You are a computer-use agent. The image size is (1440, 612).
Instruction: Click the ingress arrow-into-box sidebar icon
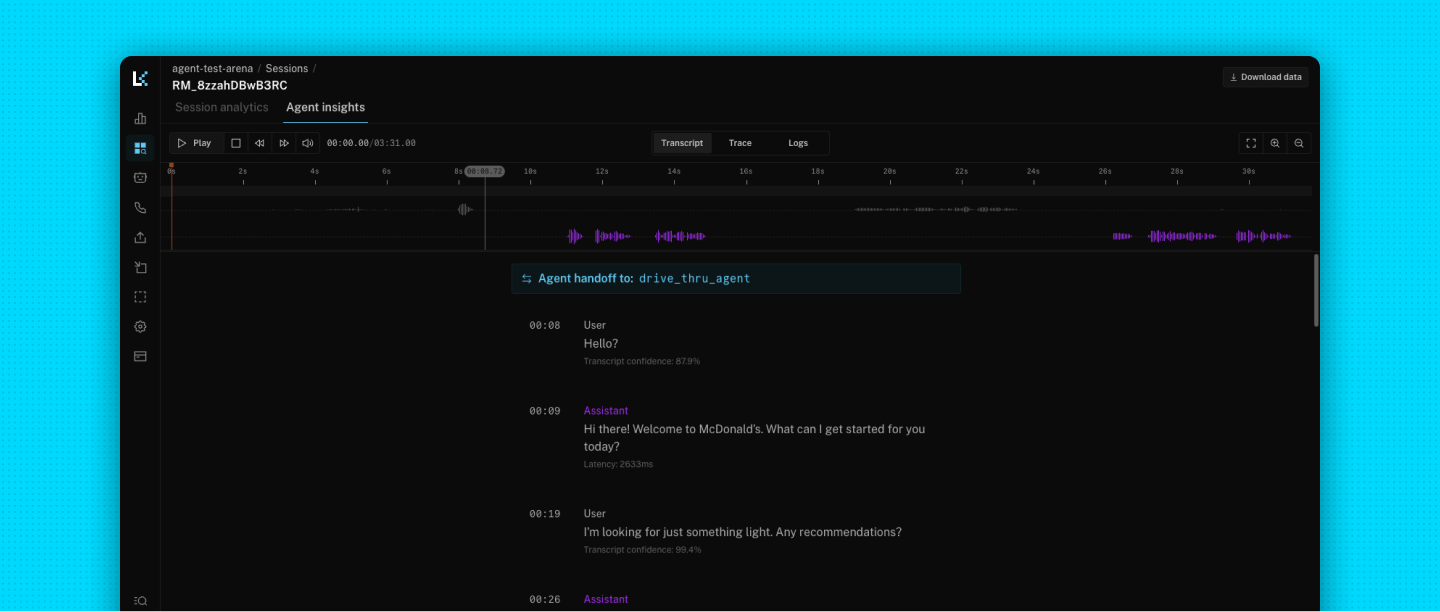pyautogui.click(x=140, y=267)
